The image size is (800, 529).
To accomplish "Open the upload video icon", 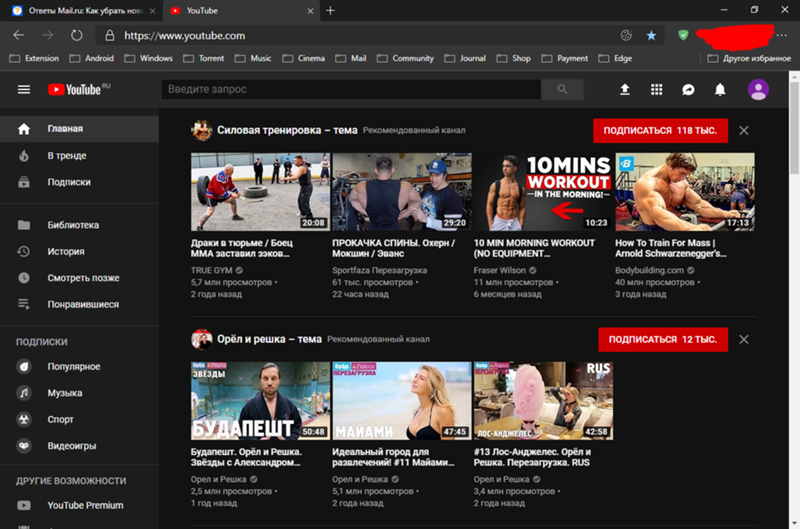I will click(624, 90).
